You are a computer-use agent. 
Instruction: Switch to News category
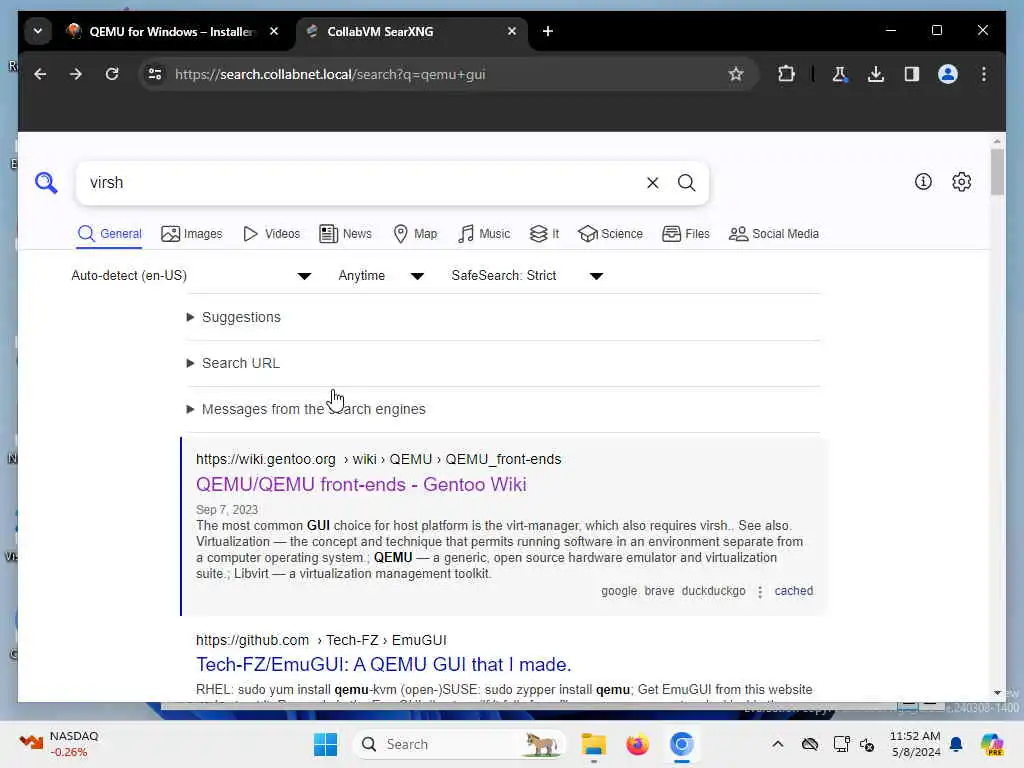tap(345, 234)
